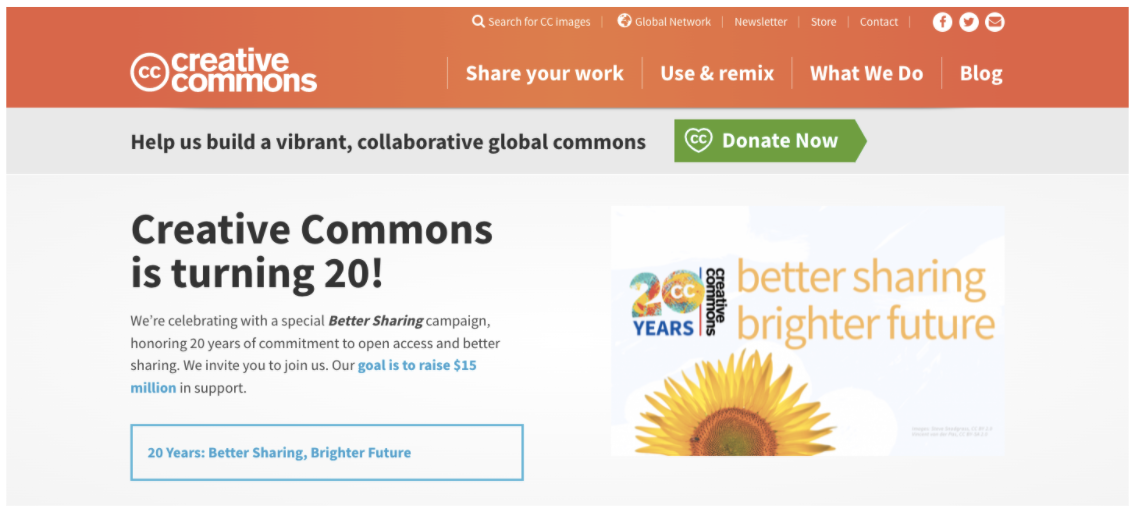This screenshot has width=1136, height=514.
Task: Click the CC heart icon on Donate
Action: (x=699, y=141)
